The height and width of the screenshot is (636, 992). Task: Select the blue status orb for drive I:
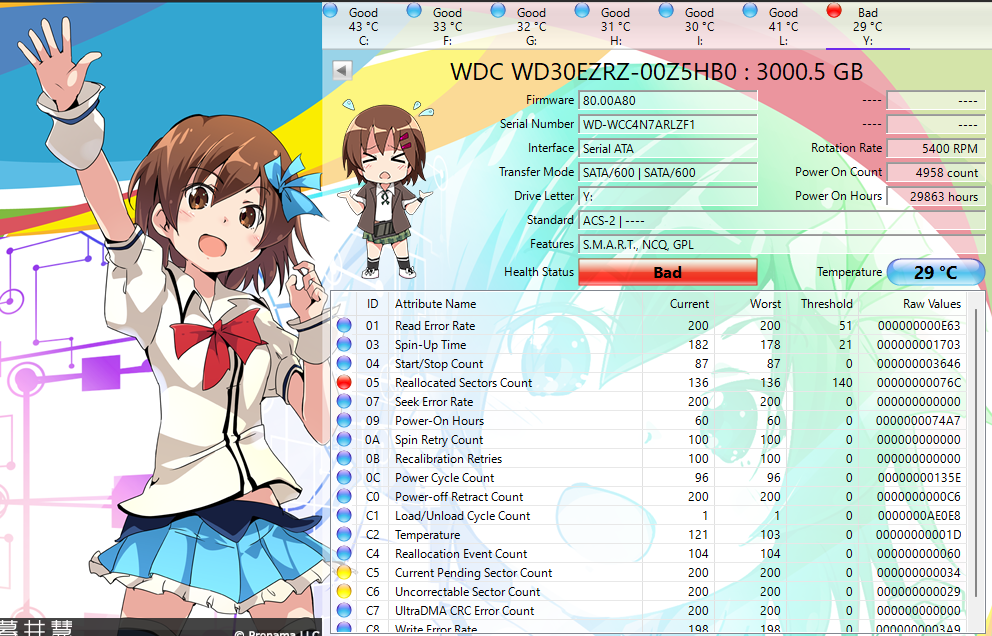tap(666, 10)
